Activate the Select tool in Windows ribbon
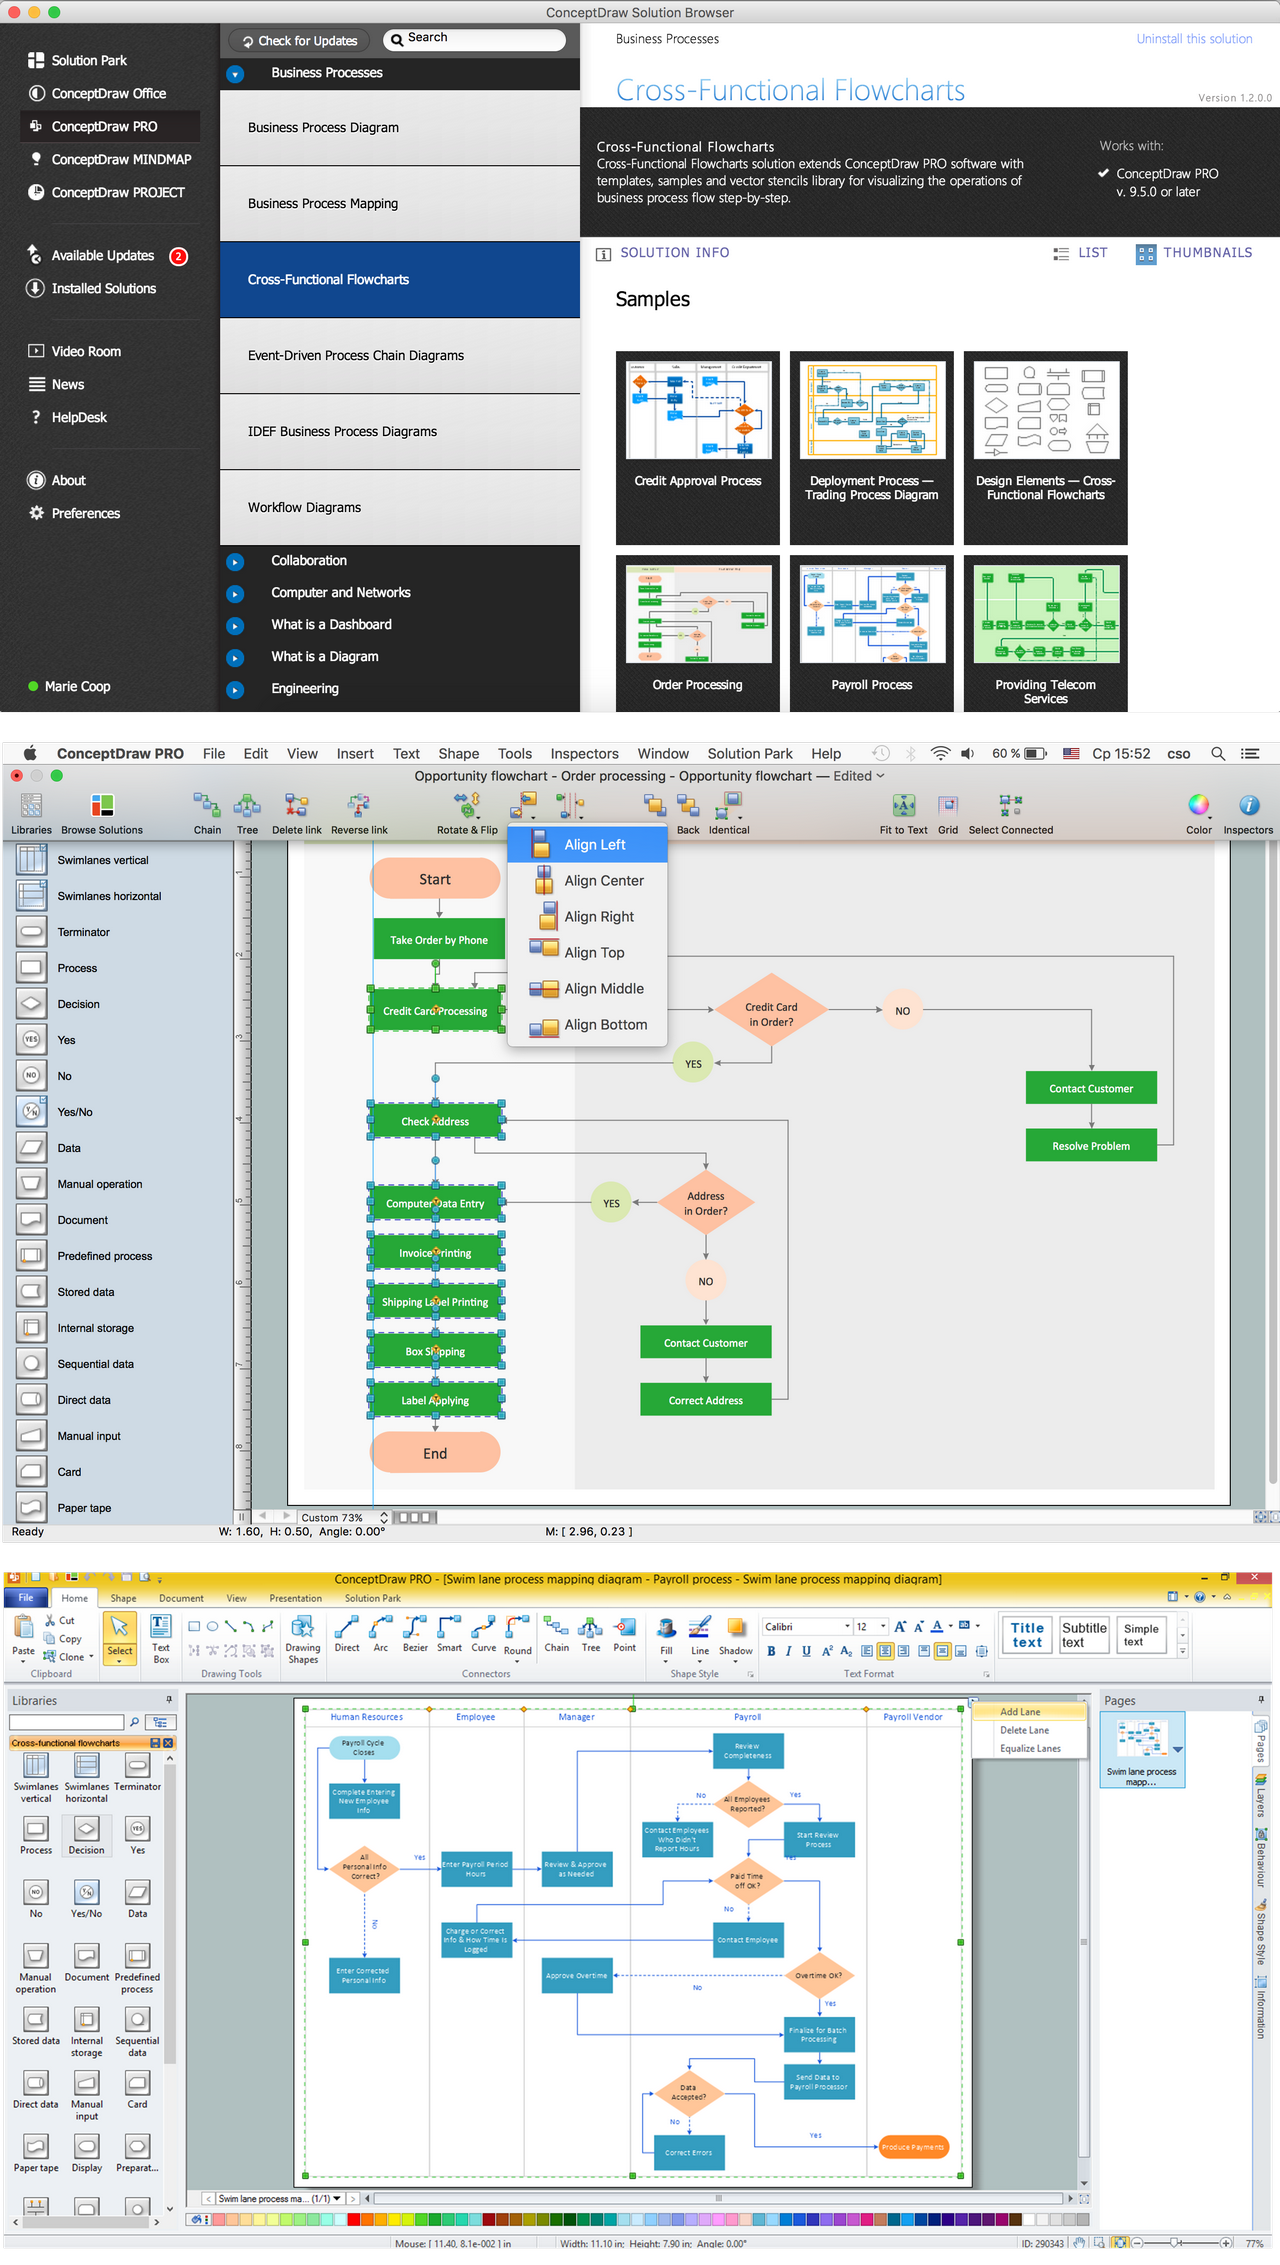Screen dimensions: 1280x2265 coord(120,1638)
